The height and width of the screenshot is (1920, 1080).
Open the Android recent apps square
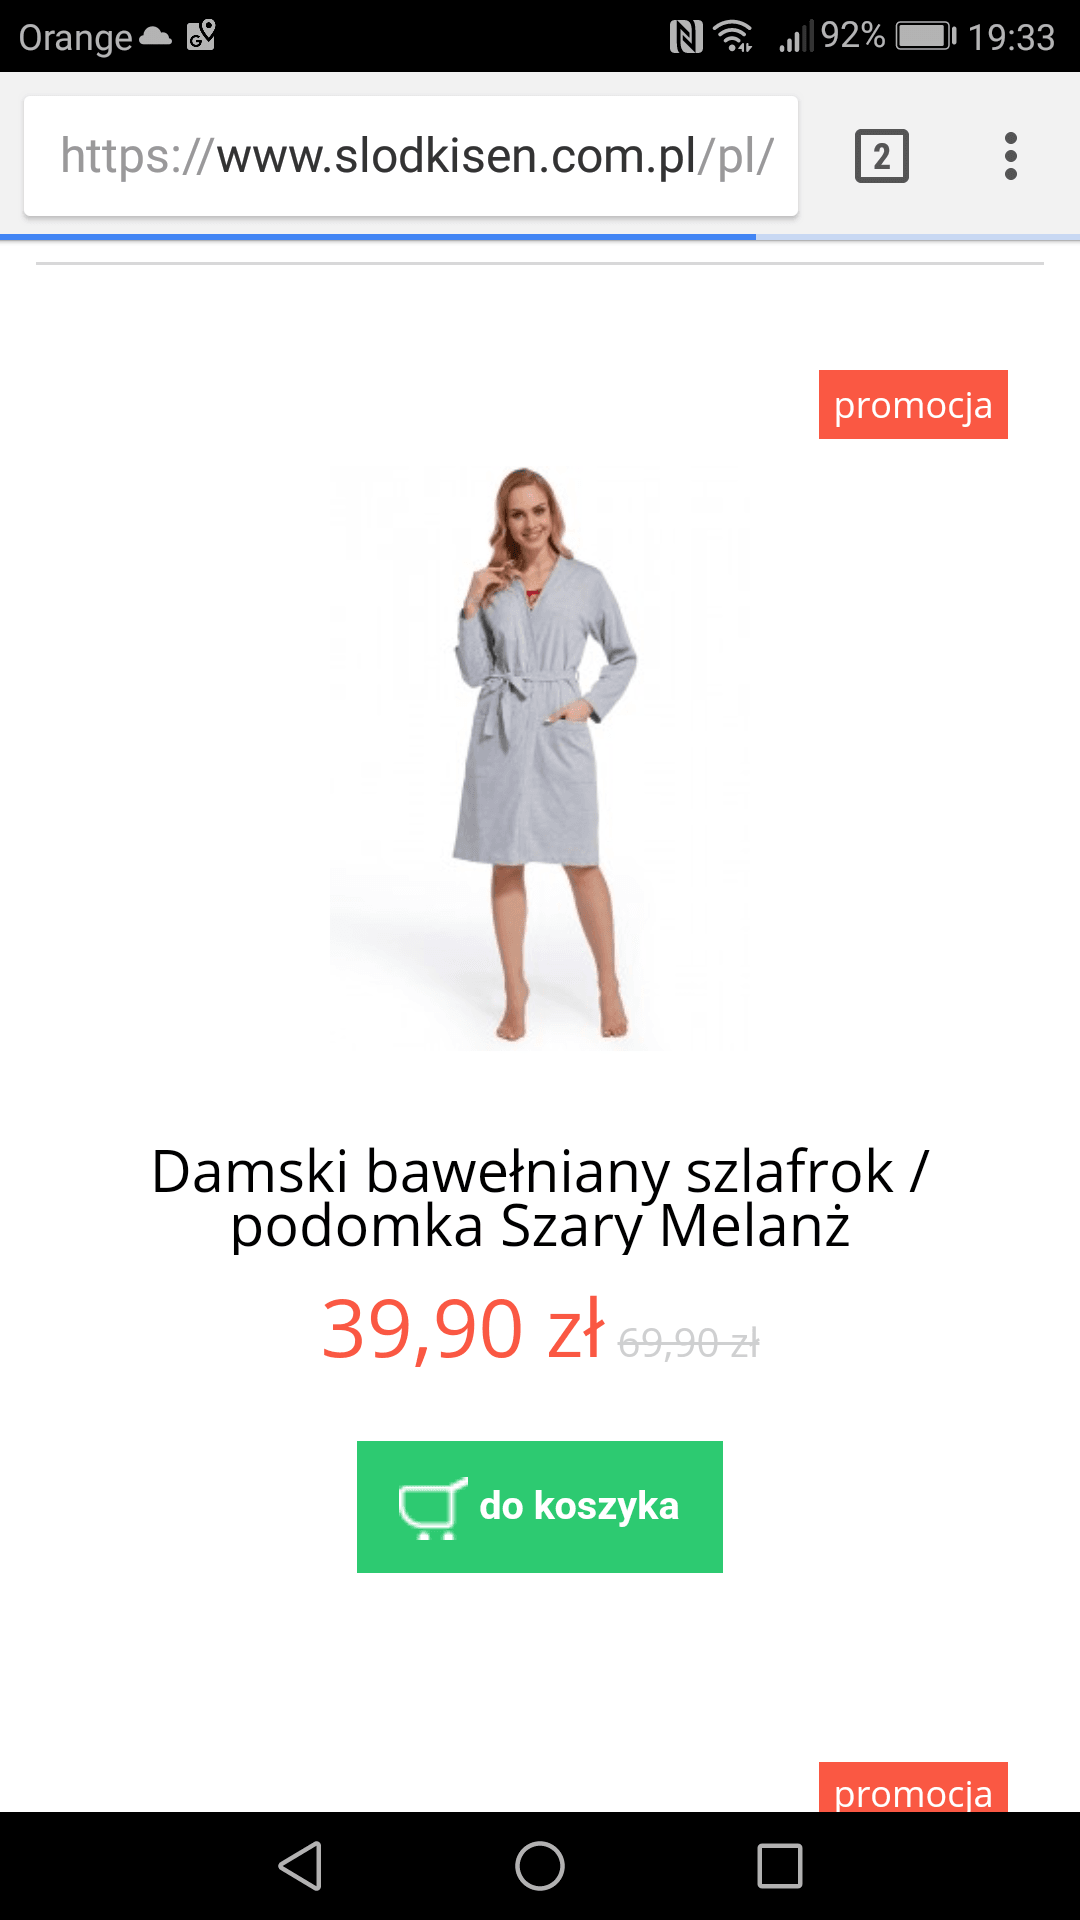[x=780, y=1866]
